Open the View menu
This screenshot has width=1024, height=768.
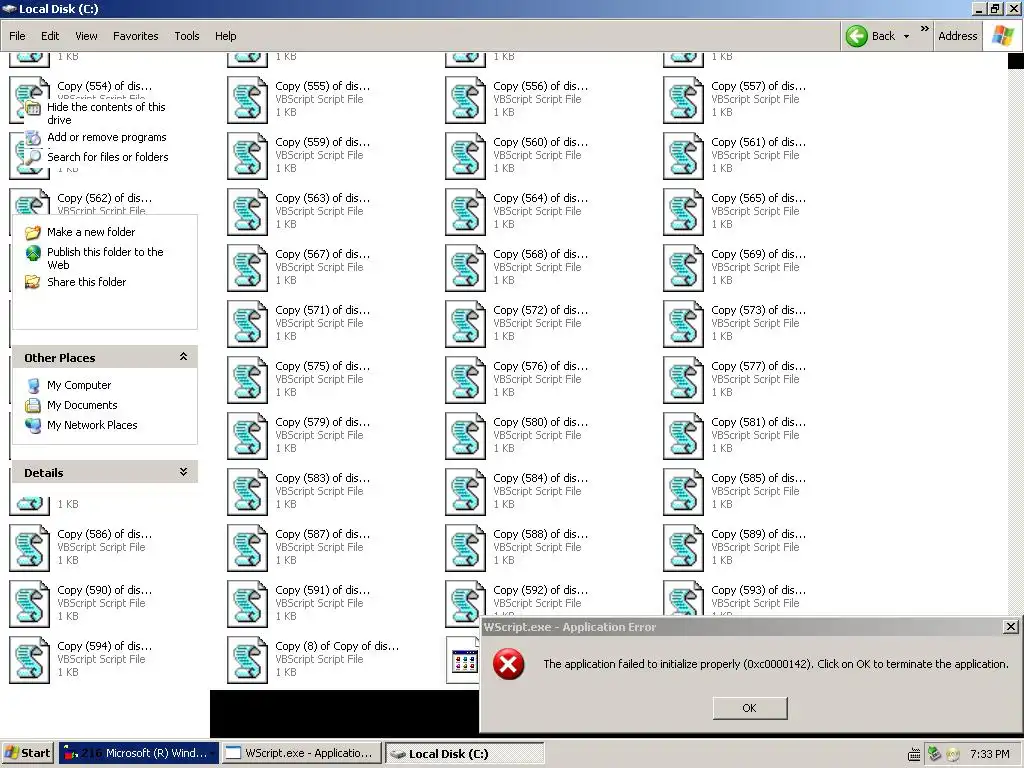pos(86,36)
